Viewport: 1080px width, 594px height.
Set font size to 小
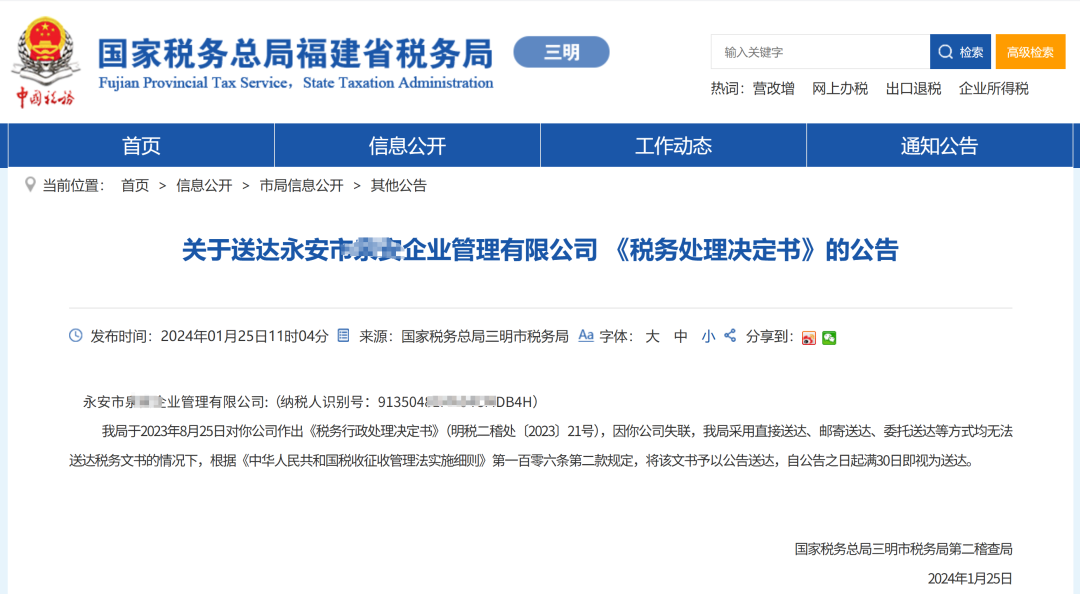708,336
